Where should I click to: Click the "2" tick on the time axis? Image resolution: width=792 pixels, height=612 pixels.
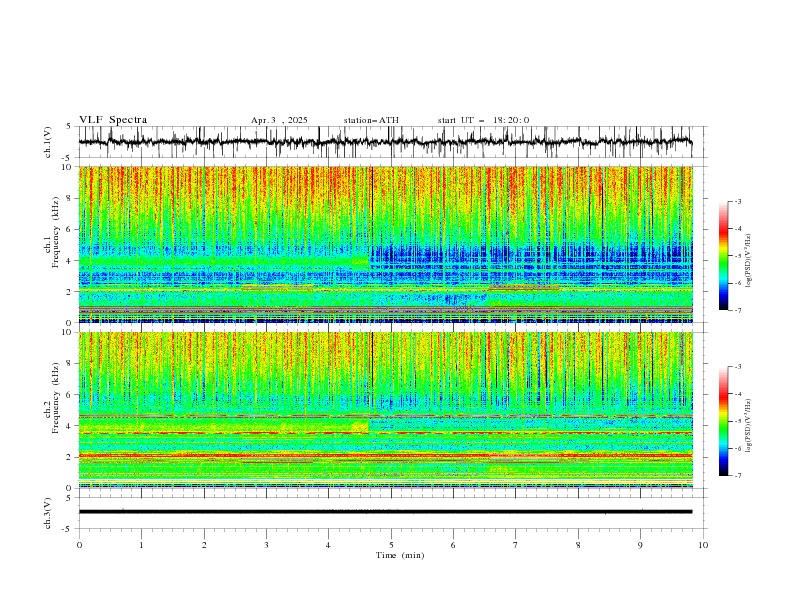(x=204, y=545)
